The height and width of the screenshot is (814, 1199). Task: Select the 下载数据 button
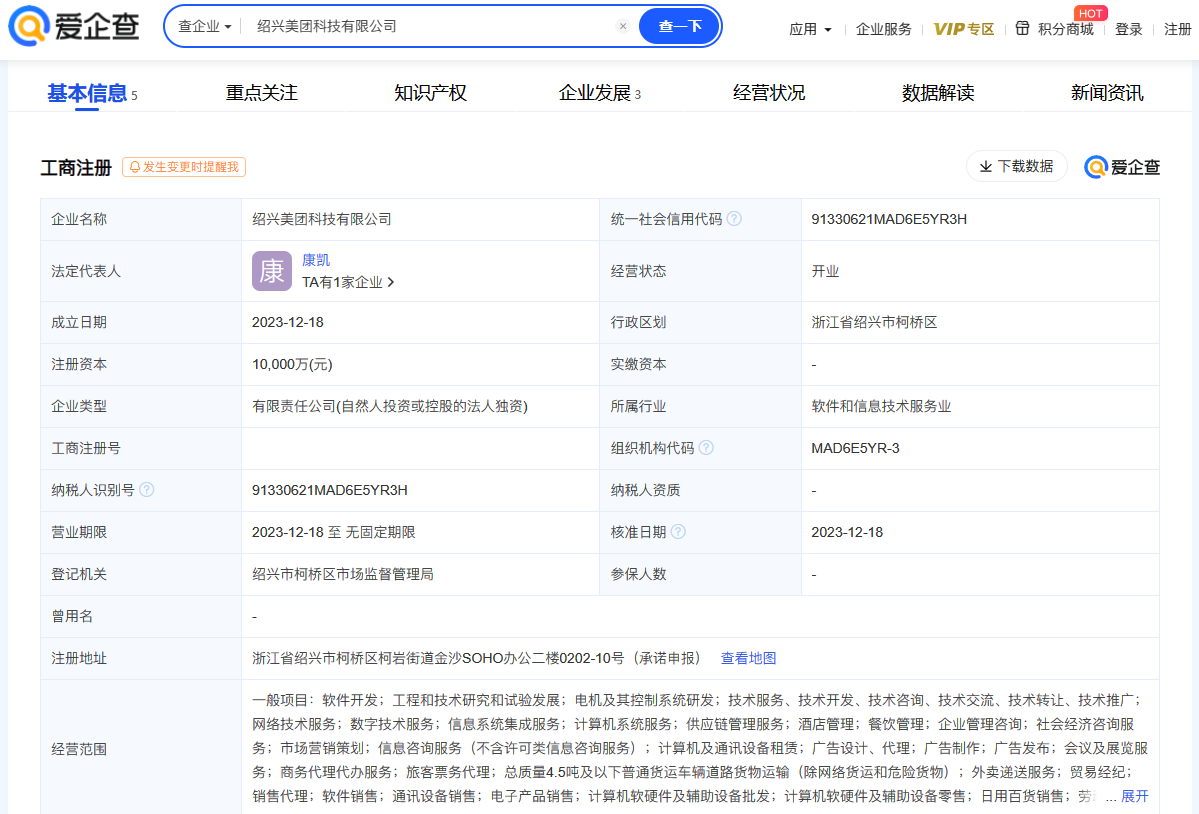(1016, 166)
